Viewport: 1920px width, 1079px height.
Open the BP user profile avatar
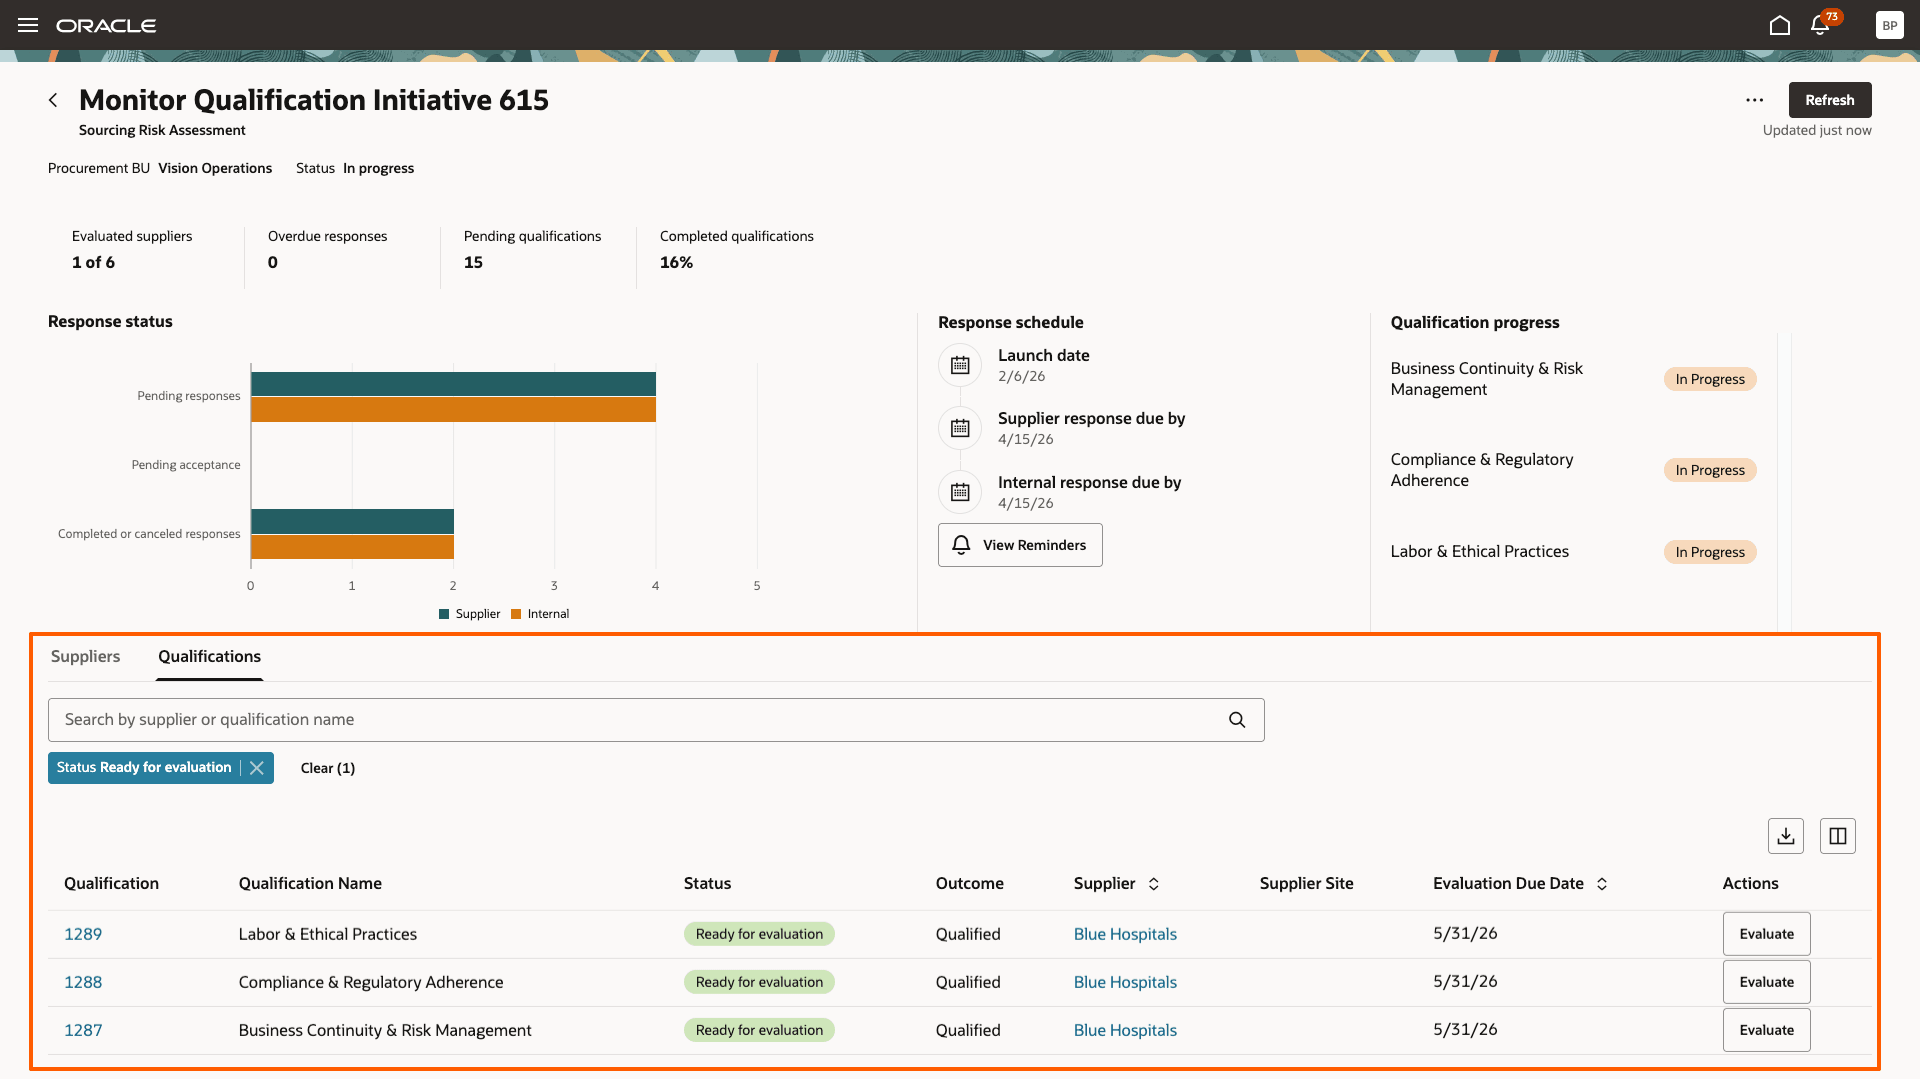(x=1889, y=25)
